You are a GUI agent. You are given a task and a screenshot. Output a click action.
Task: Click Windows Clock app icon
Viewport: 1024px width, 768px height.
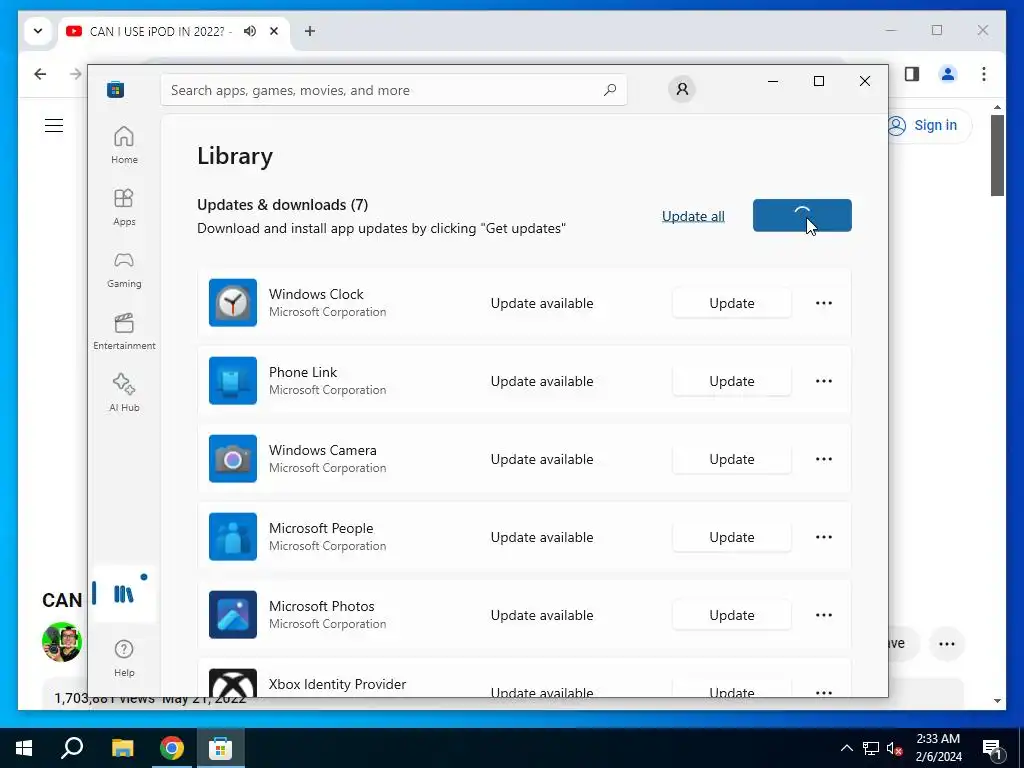233,303
